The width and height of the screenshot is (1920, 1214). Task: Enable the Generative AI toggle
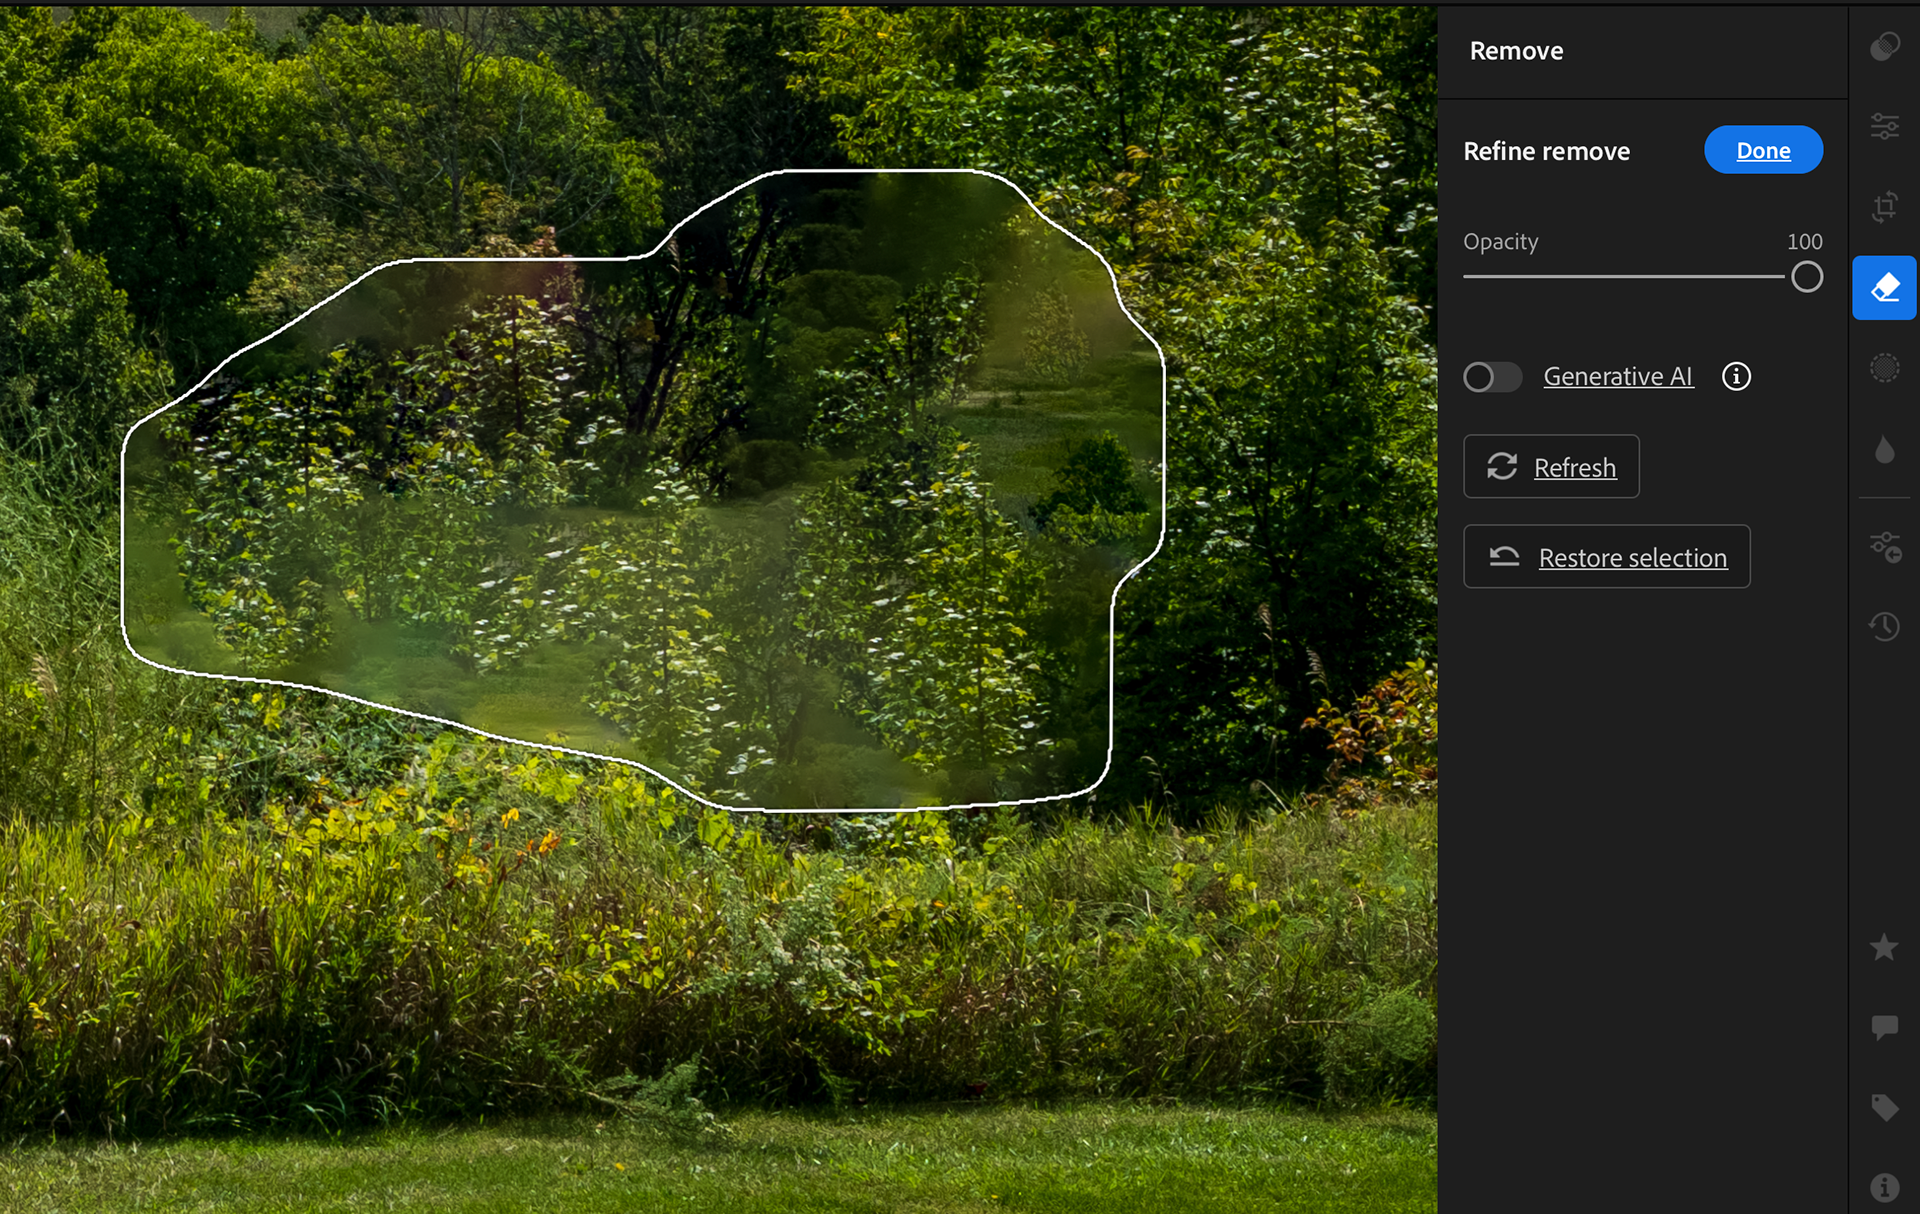click(x=1492, y=377)
